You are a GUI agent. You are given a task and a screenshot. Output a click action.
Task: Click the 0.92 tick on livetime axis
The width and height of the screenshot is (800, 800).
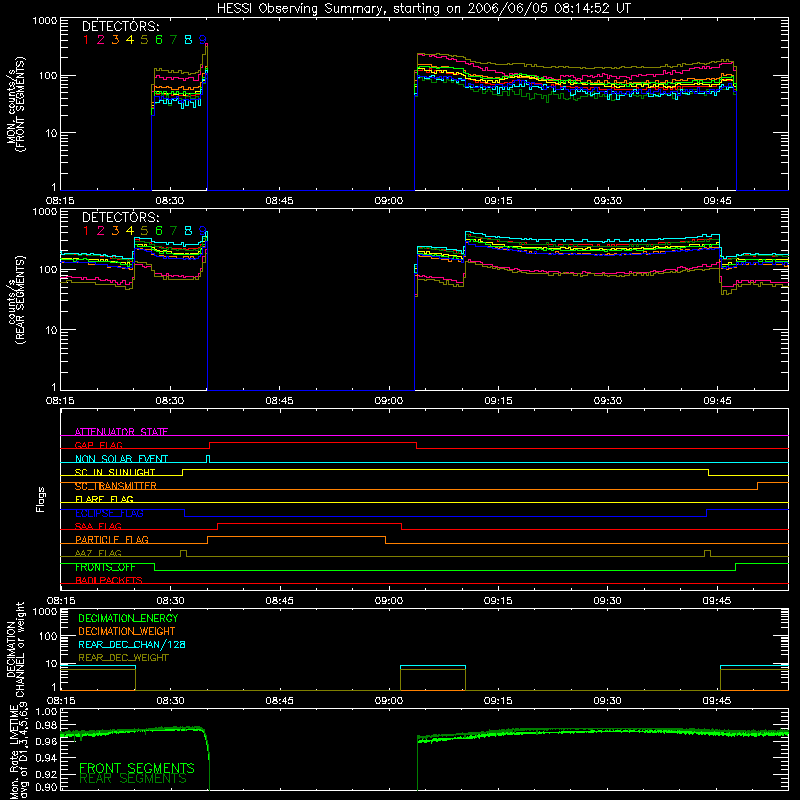46,773
